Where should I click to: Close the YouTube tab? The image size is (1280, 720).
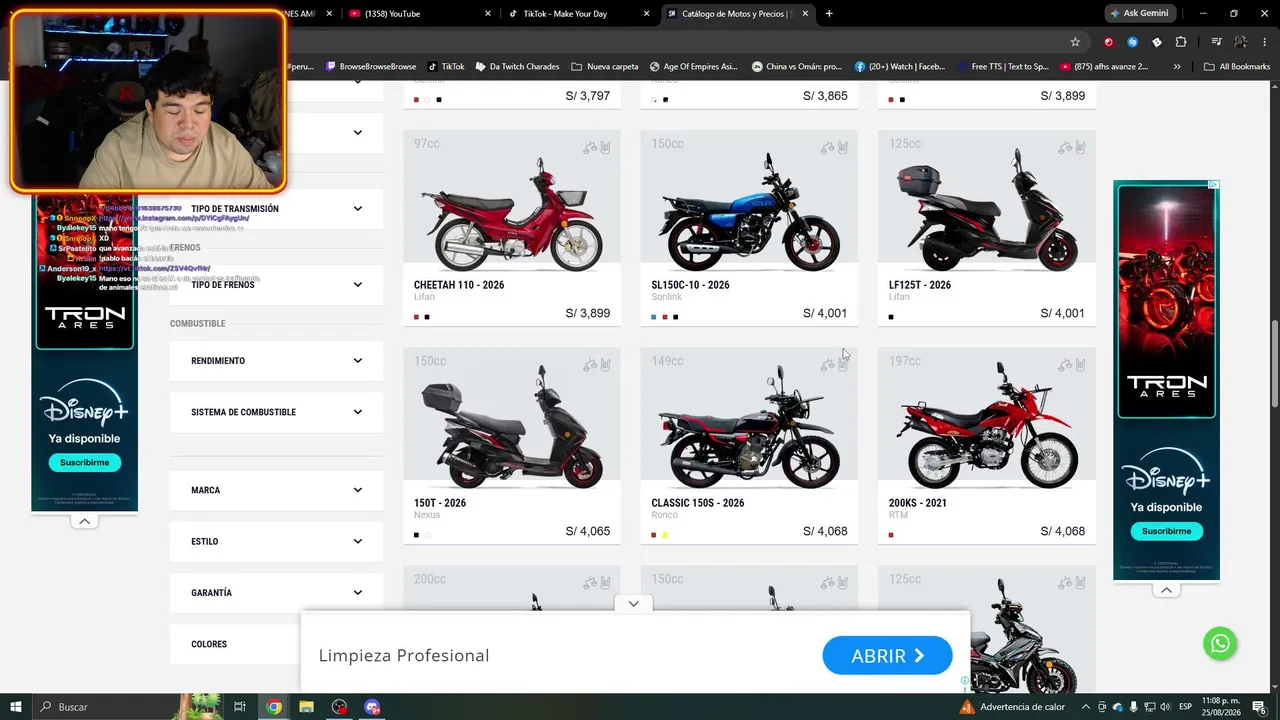tap(488, 13)
